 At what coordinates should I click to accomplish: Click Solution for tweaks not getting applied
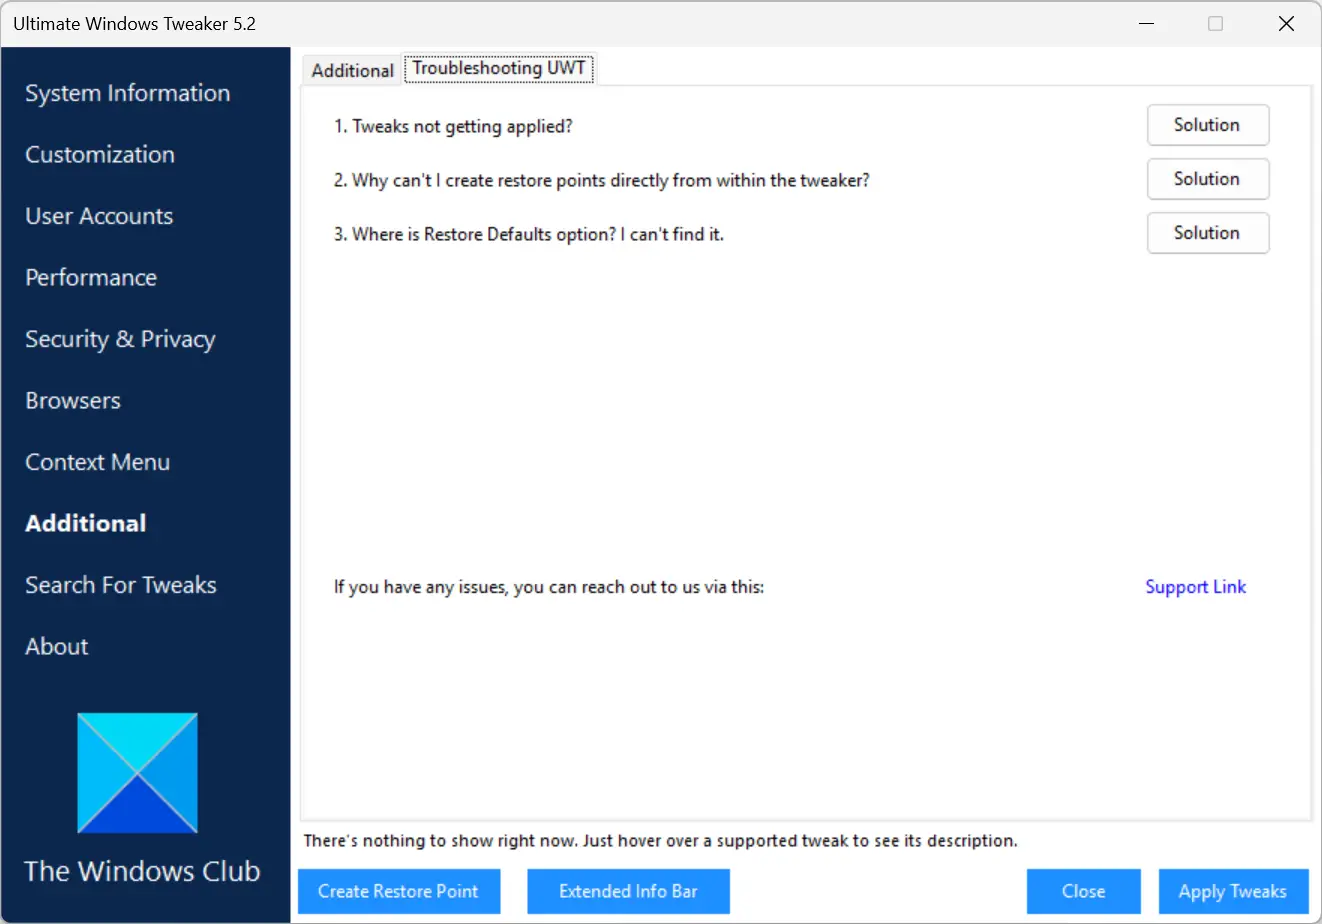coord(1208,125)
